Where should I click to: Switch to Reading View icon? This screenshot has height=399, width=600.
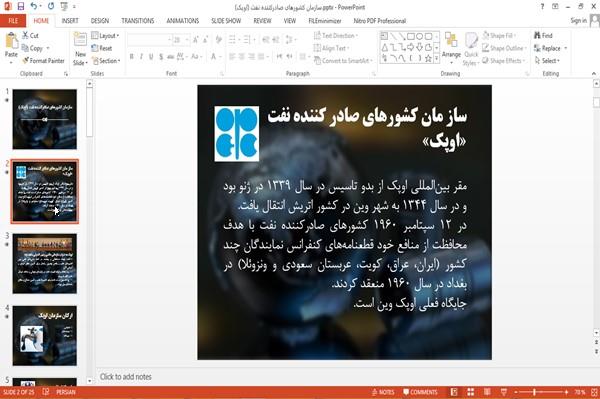click(487, 392)
